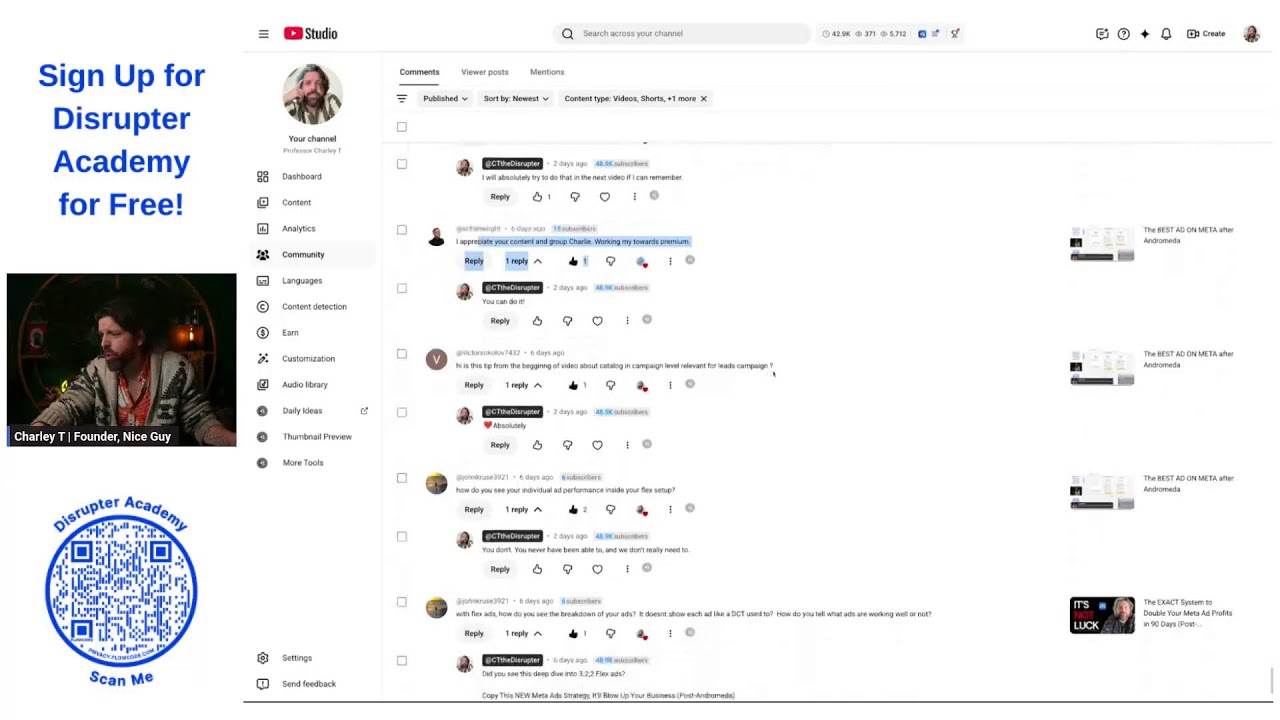
Task: Select the checkbox for the johnkruse3921 flex setup comment
Action: [x=402, y=478]
